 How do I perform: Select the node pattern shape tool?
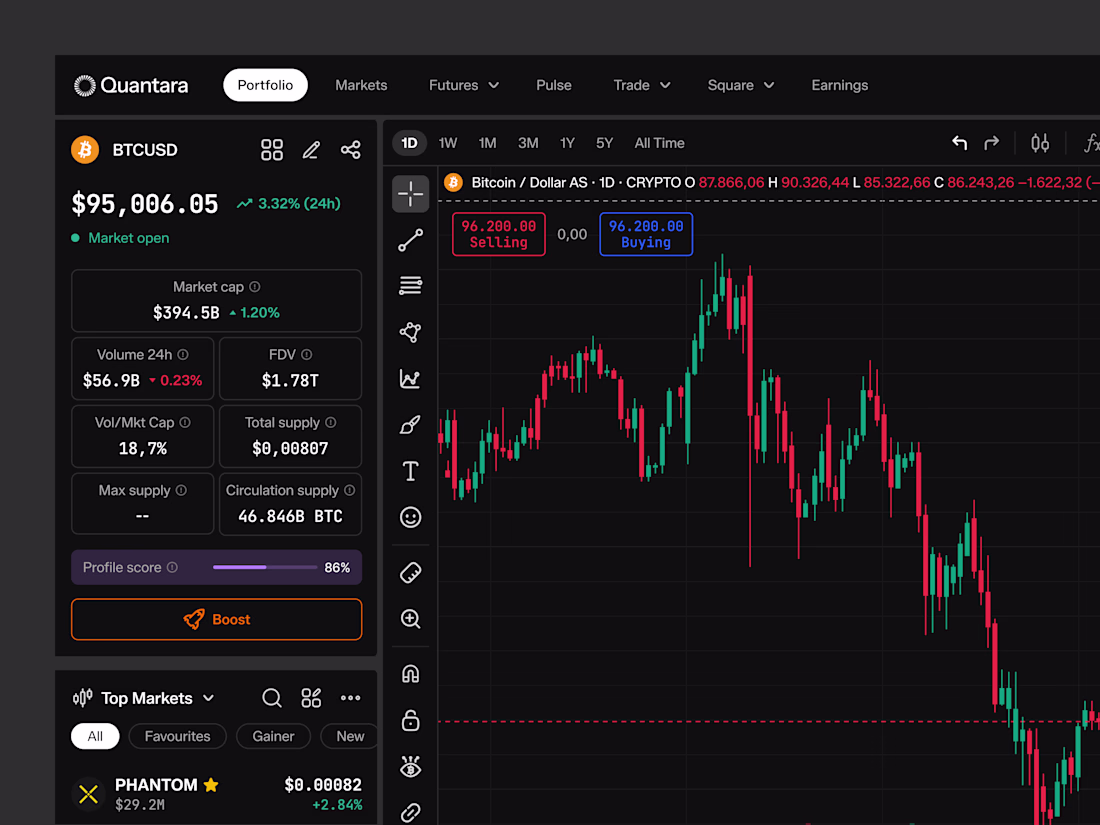pyautogui.click(x=410, y=332)
